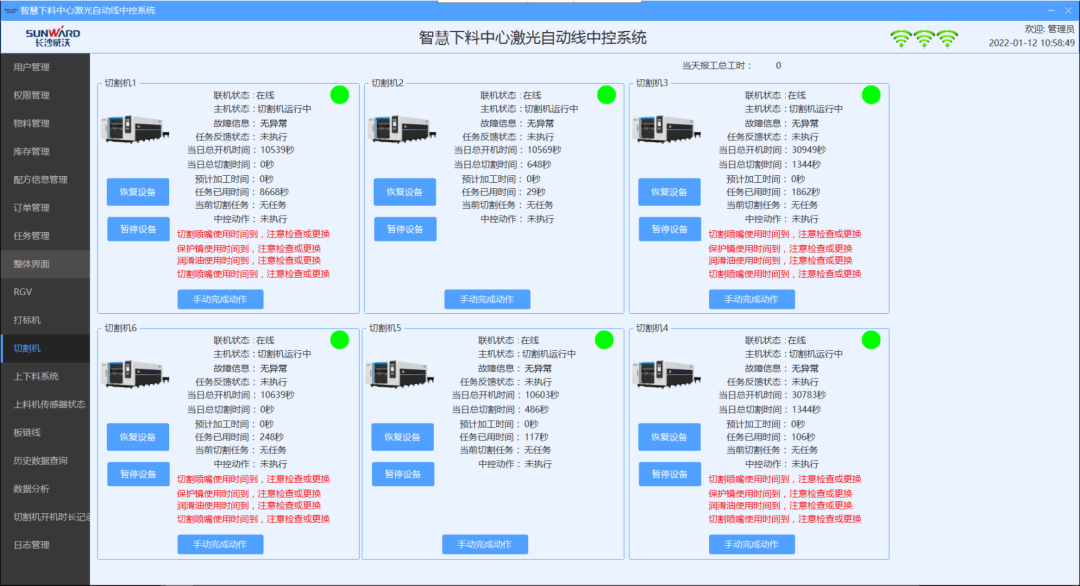Click the machine image in 切割机6 panel
The image size is (1080, 586).
[x=135, y=374]
